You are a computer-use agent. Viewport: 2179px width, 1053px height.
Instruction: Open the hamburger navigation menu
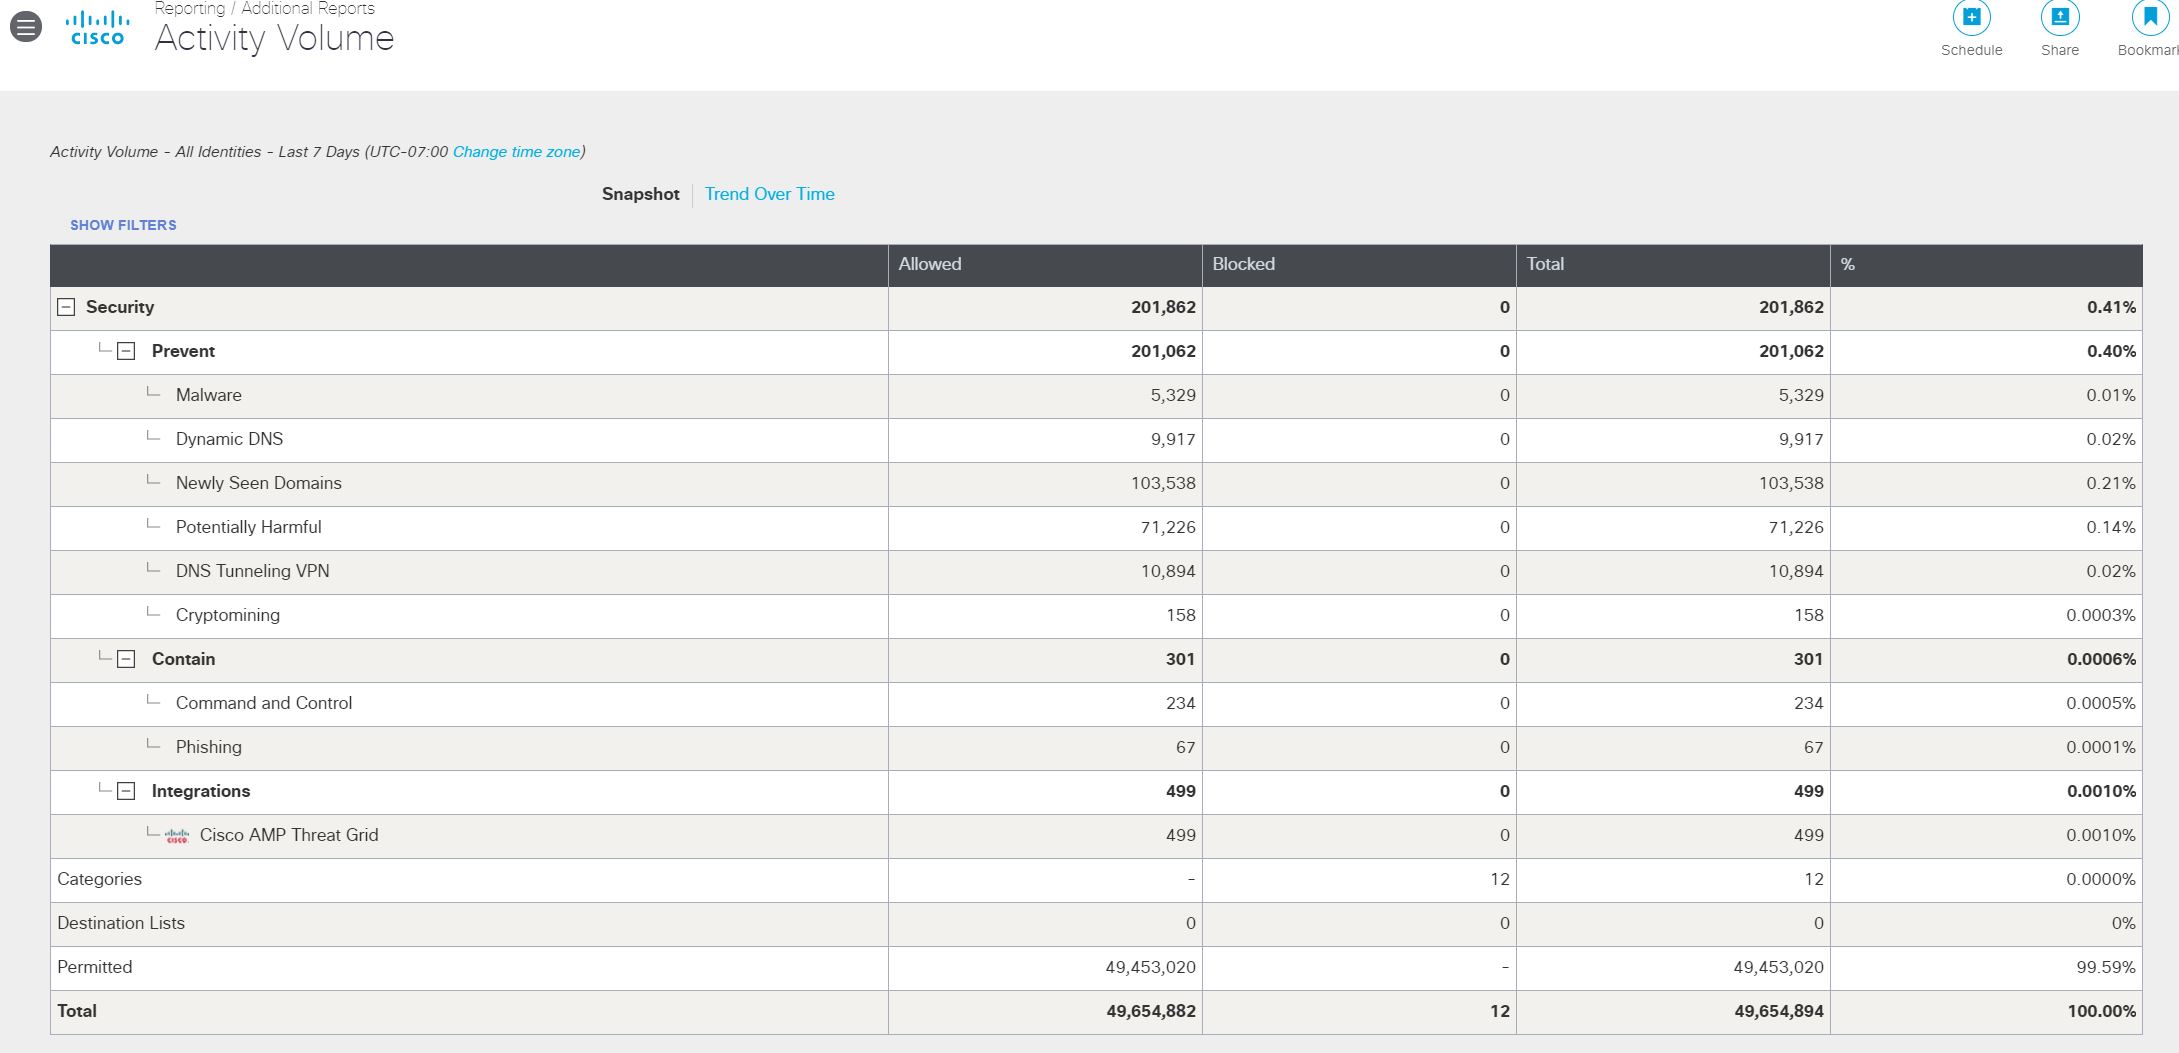pyautogui.click(x=26, y=27)
